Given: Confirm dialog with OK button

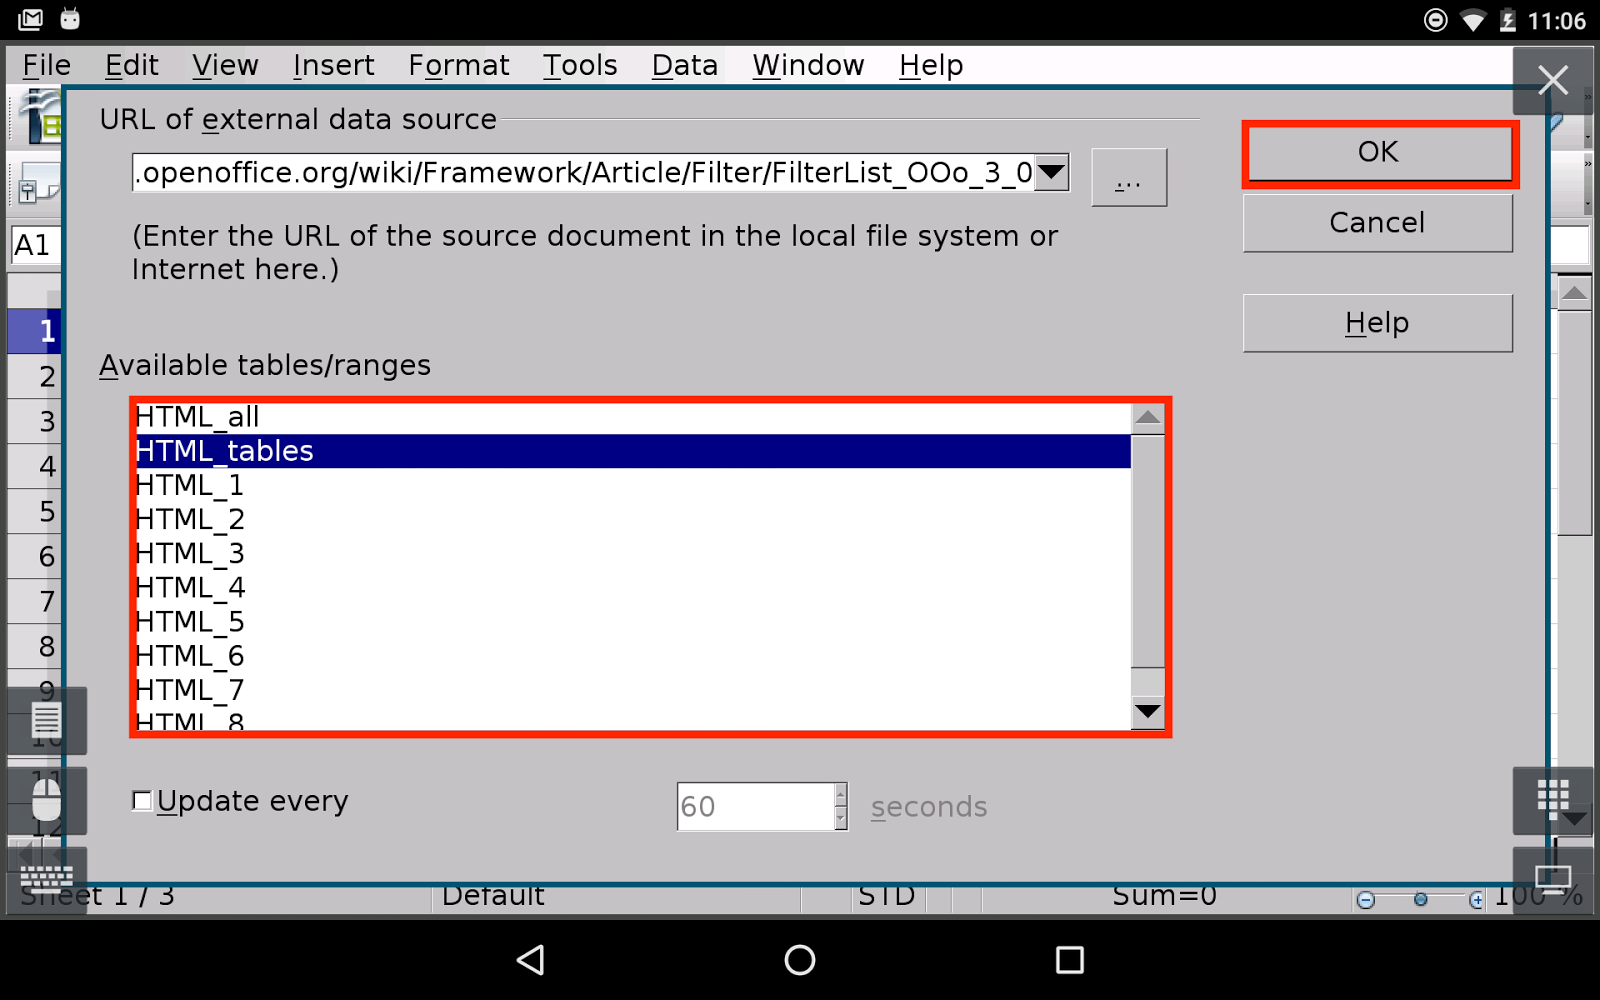Looking at the screenshot, I should point(1378,153).
